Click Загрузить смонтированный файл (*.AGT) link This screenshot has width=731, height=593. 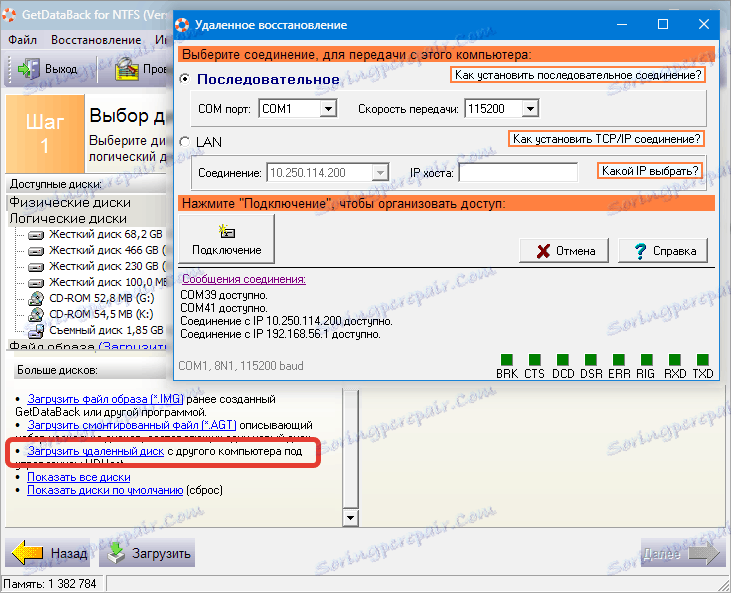click(131, 425)
